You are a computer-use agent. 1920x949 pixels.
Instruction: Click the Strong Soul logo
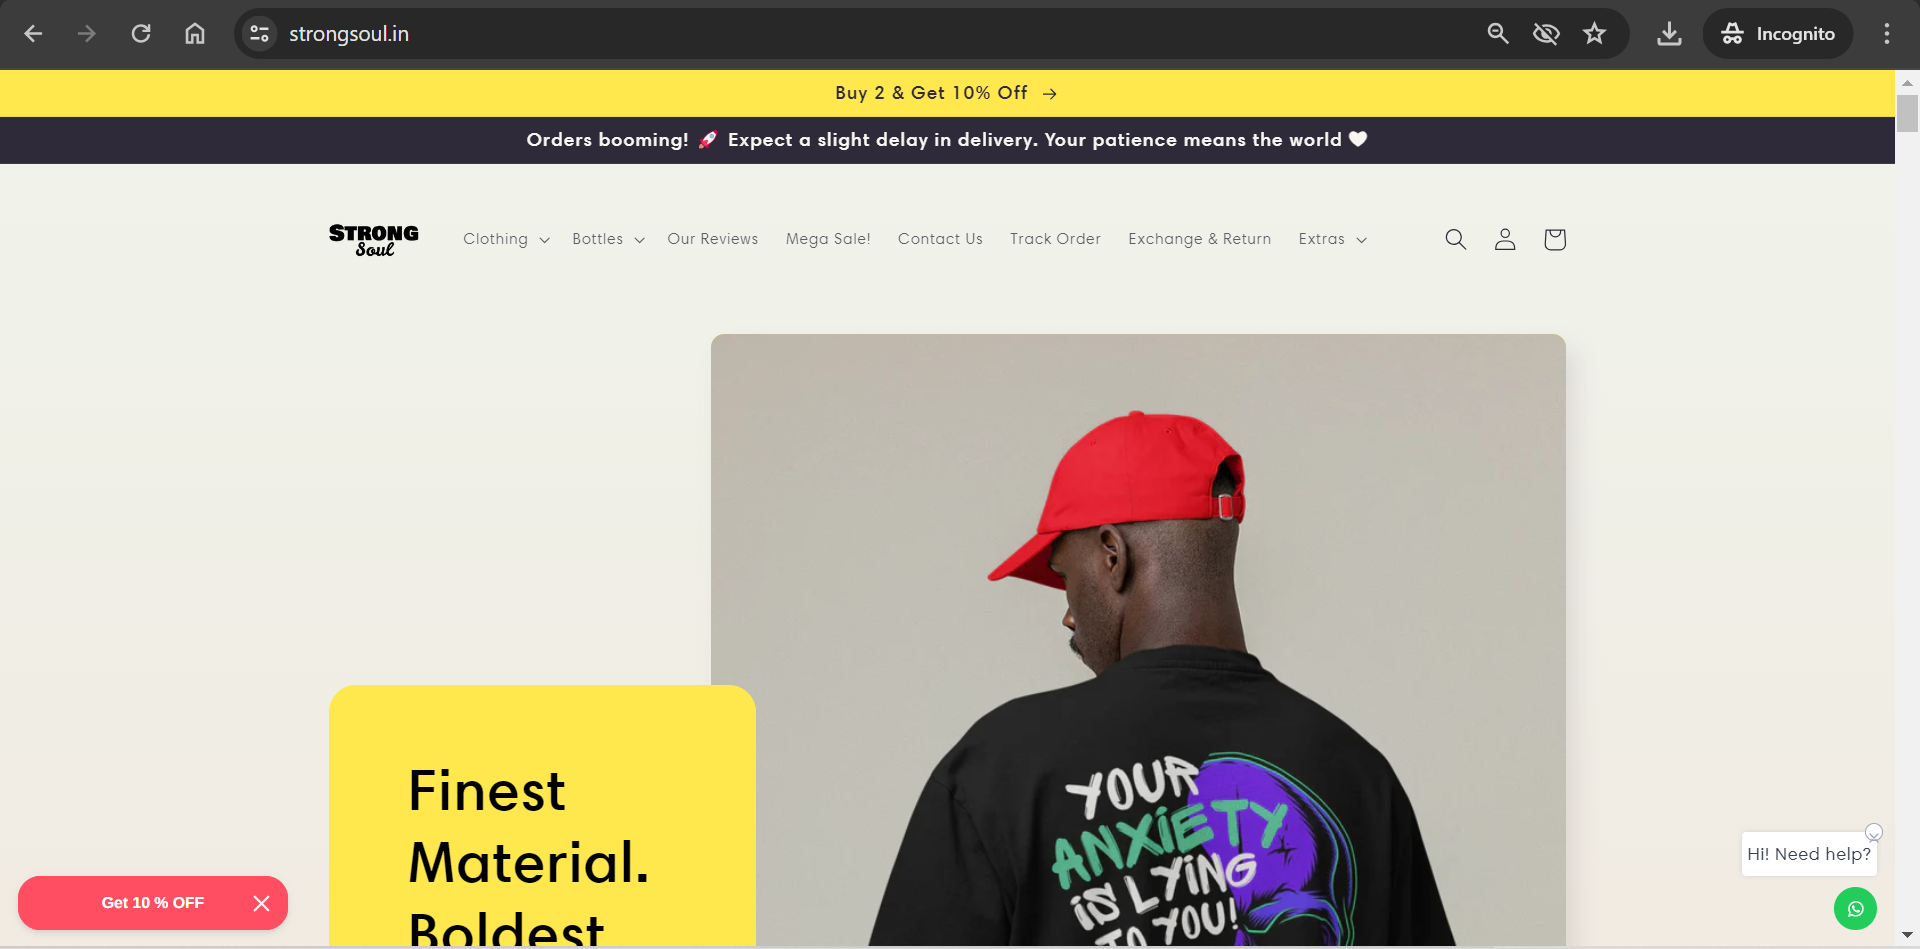point(374,240)
